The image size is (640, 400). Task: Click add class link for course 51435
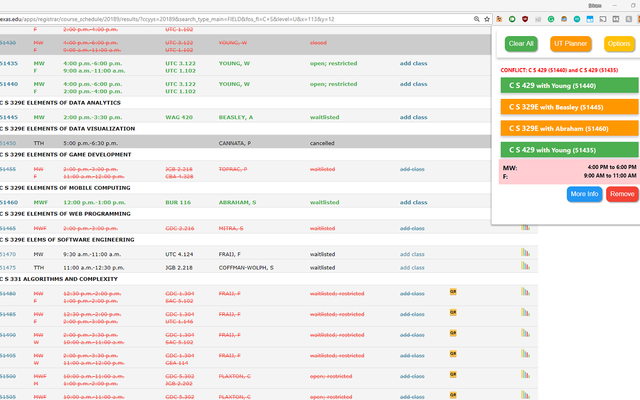(x=412, y=63)
